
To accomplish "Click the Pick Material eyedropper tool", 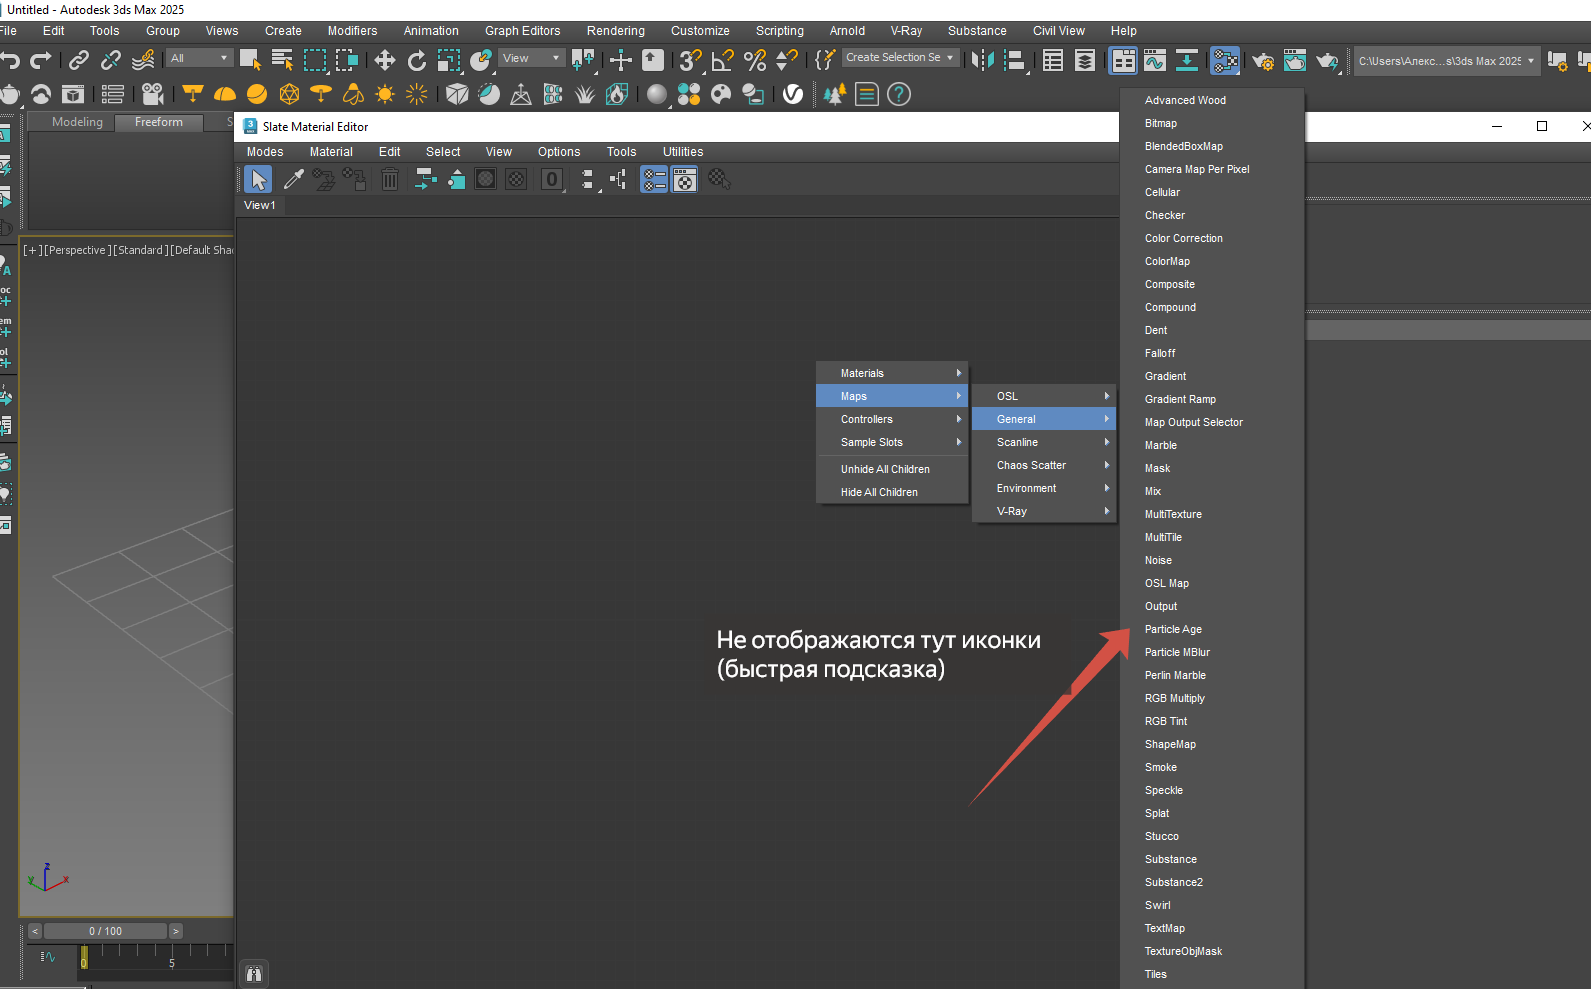I will (293, 179).
